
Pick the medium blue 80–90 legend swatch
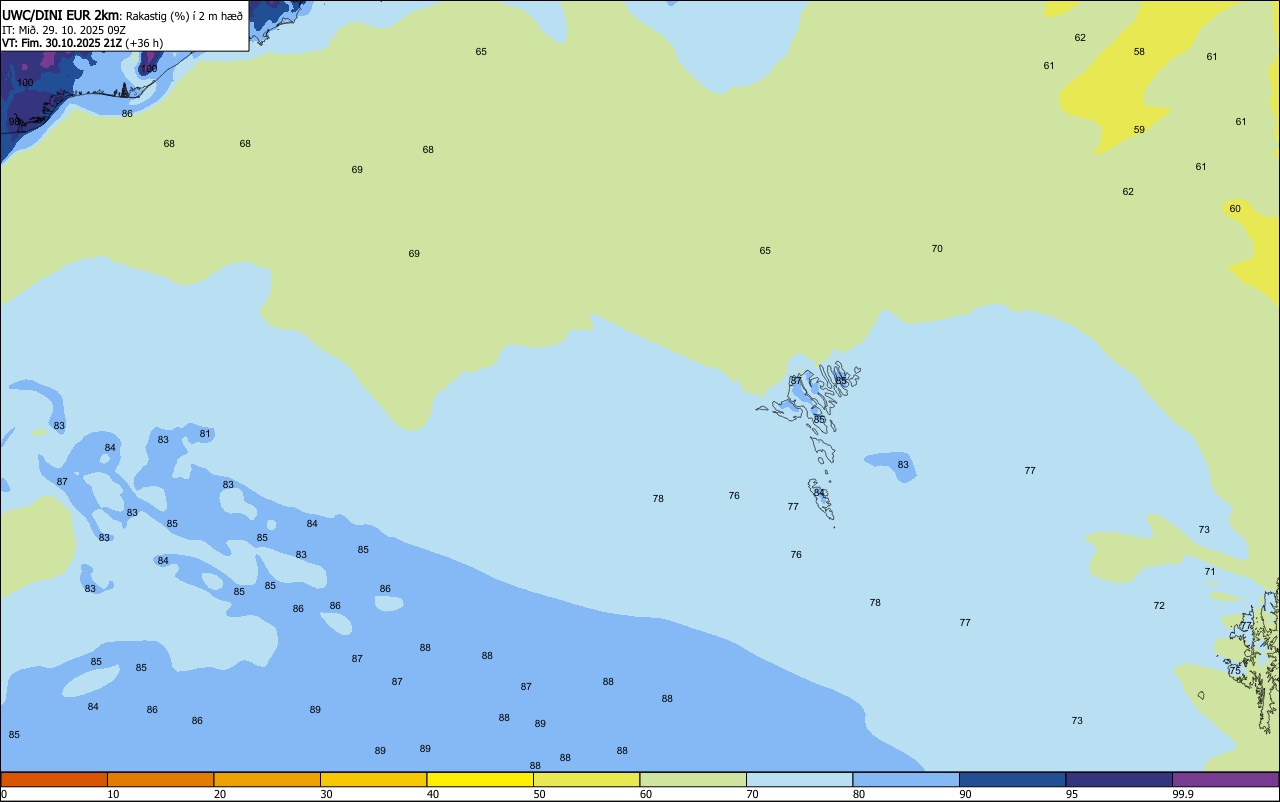[x=906, y=779]
